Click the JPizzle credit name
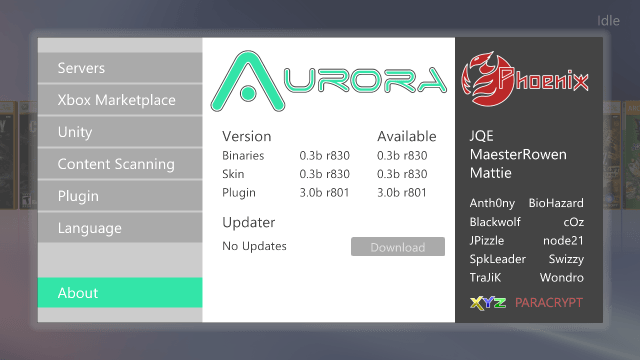The height and width of the screenshot is (360, 640). click(487, 241)
